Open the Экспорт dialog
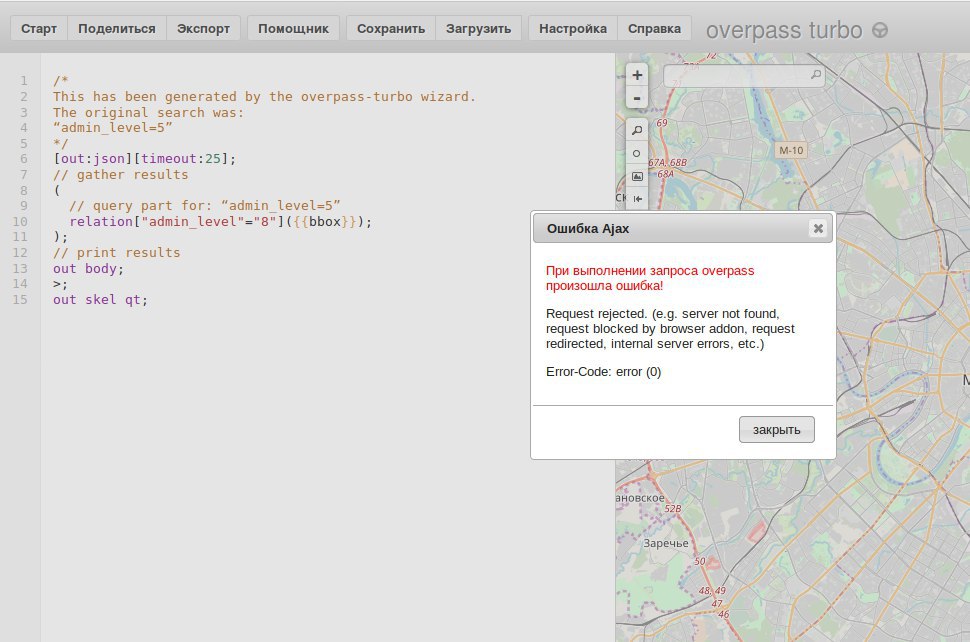 204,28
